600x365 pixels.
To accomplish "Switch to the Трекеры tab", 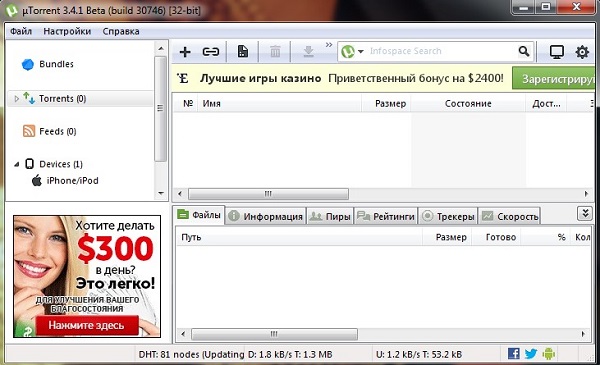I will pos(448,217).
